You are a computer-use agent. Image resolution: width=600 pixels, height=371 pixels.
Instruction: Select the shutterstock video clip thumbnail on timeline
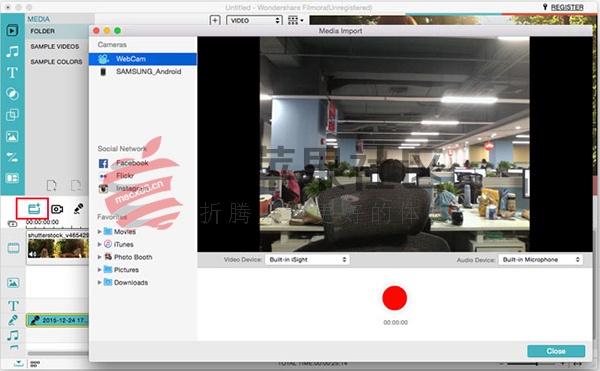(58, 247)
